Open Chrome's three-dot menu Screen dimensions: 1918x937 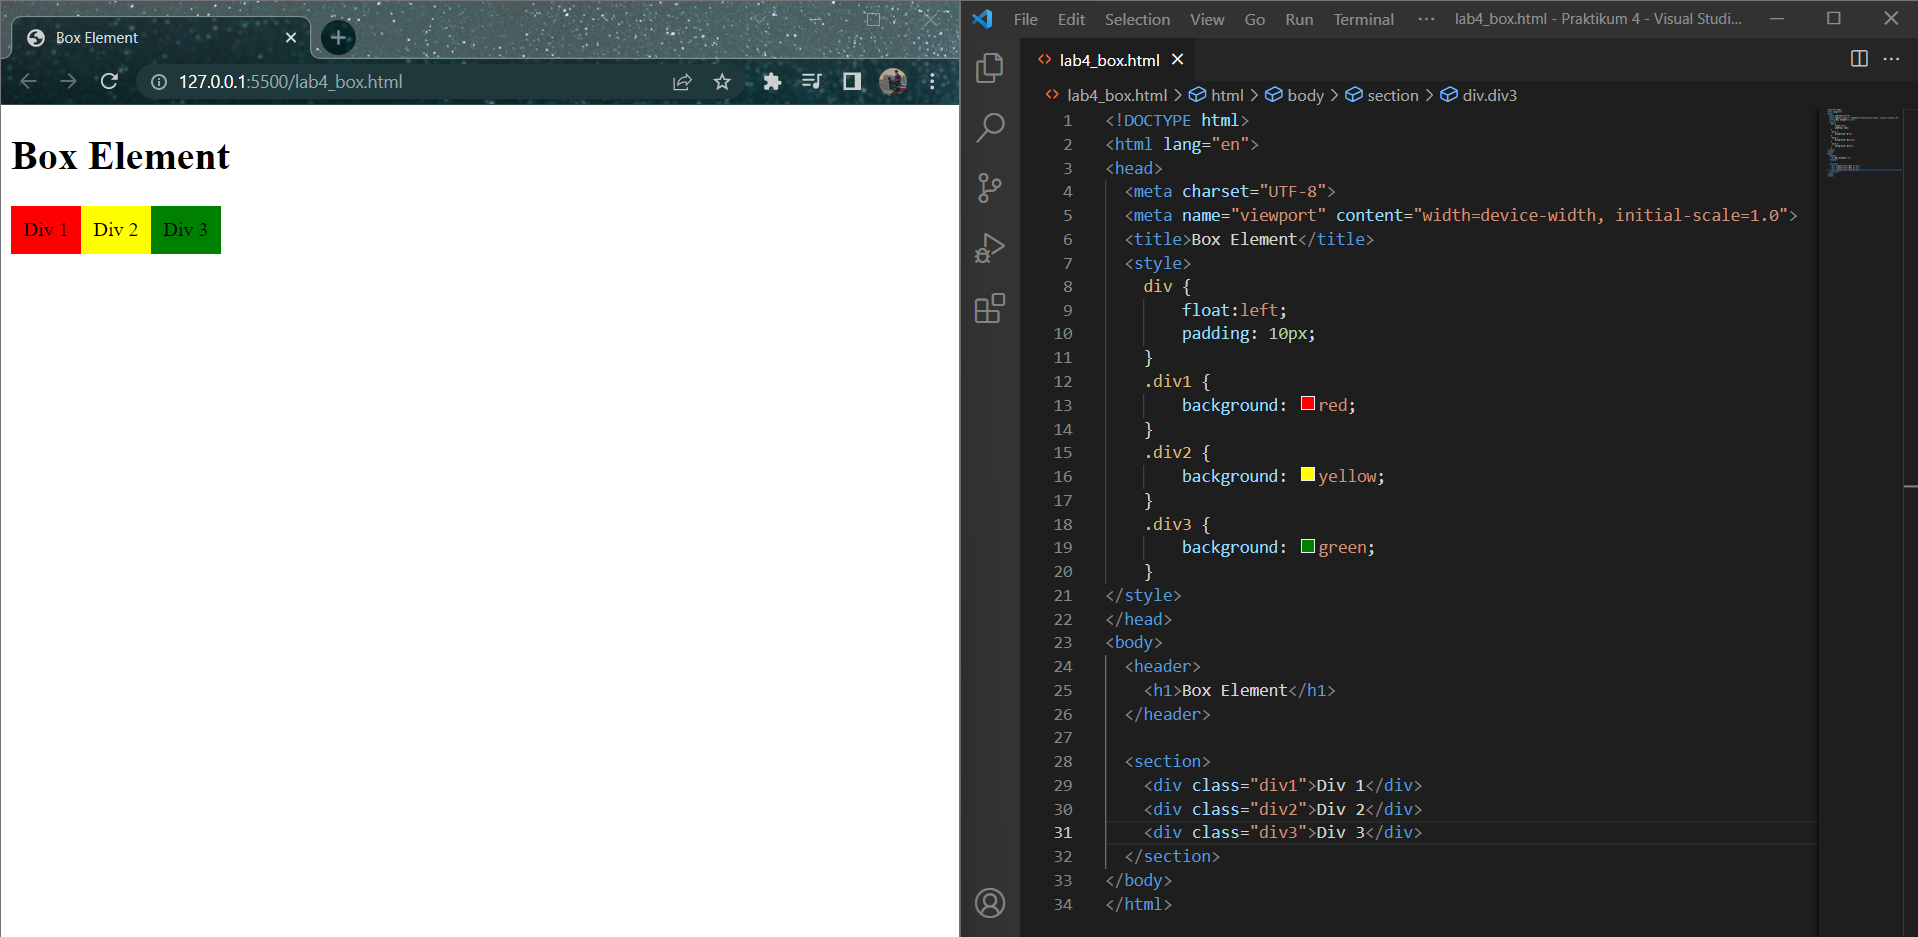[x=932, y=82]
